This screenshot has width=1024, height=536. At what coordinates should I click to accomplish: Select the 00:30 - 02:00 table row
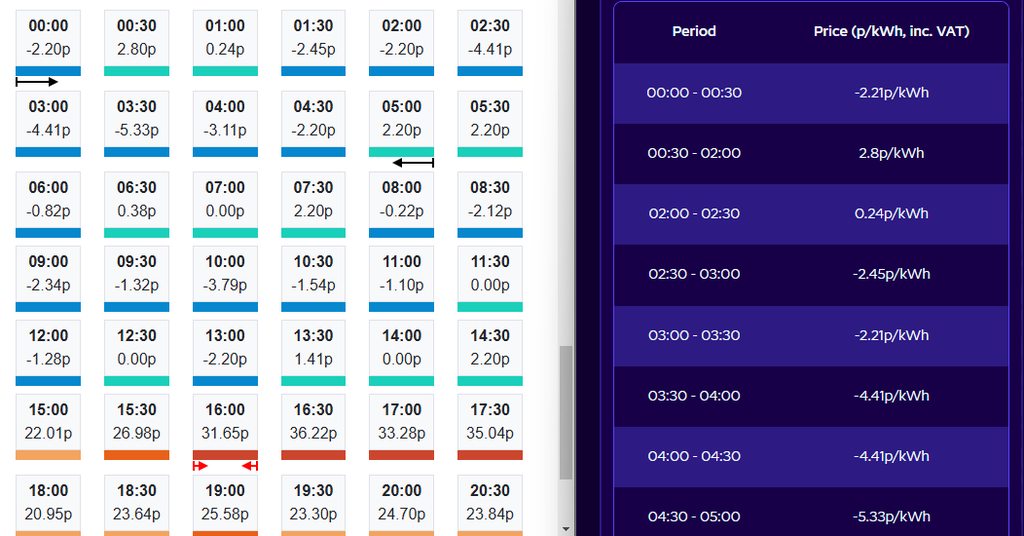click(694, 153)
